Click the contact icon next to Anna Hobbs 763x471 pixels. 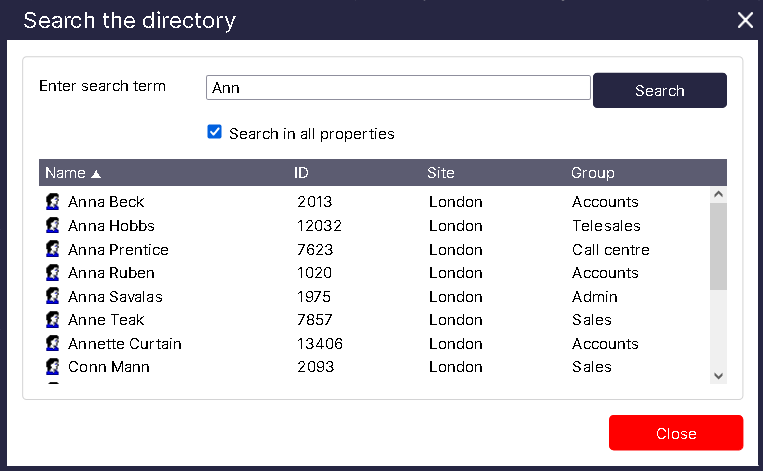[x=53, y=226]
